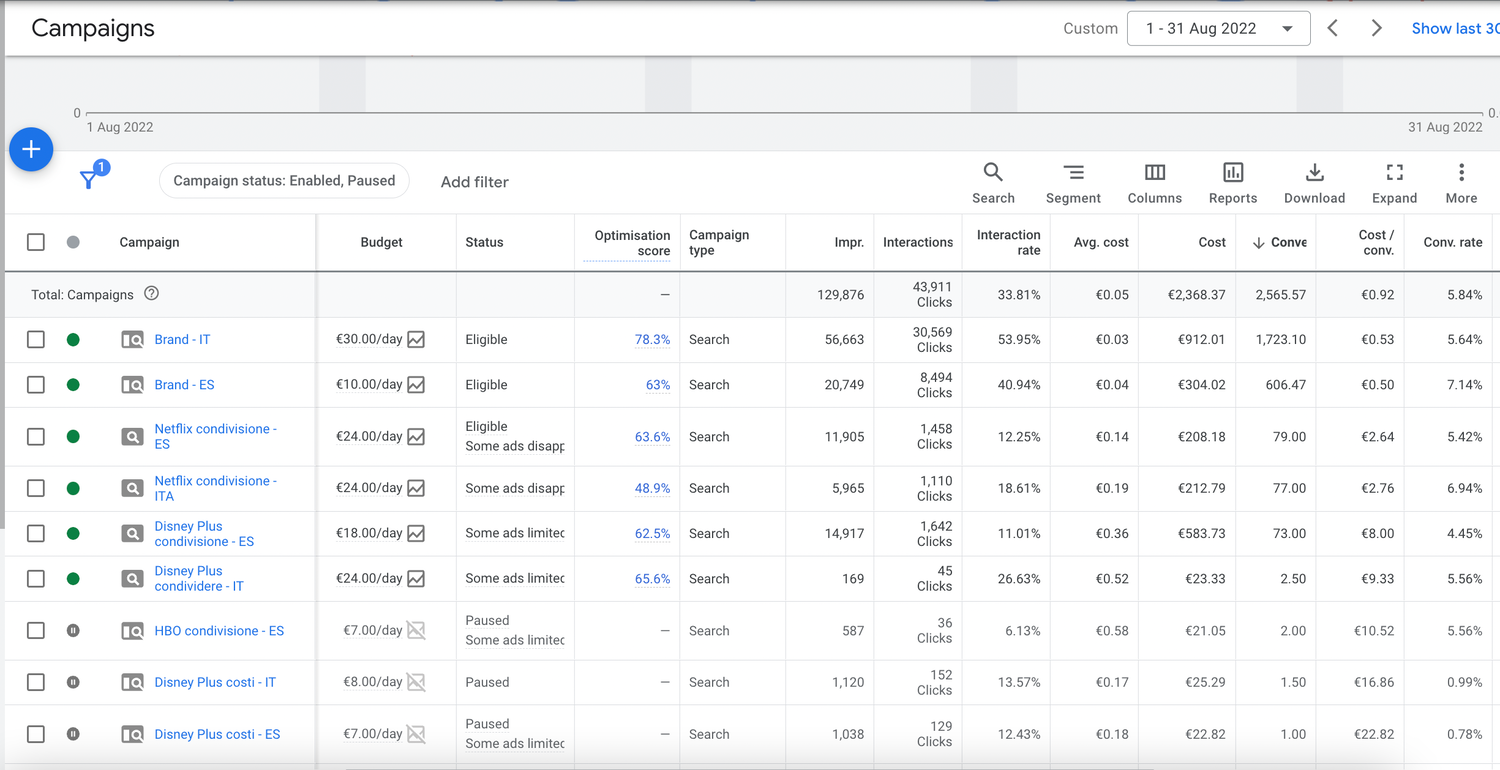The width and height of the screenshot is (1500, 770).
Task: Click the green status dot for Brand - IT
Action: (x=73, y=340)
